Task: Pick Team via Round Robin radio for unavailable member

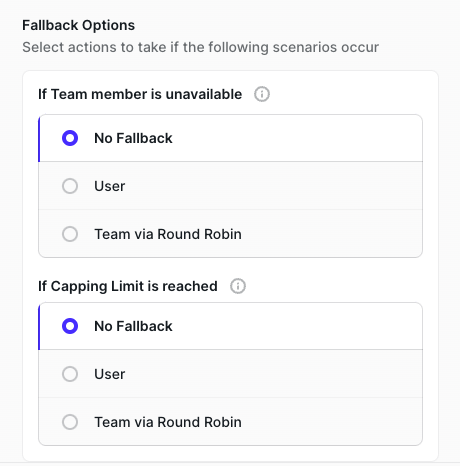Action: click(70, 234)
